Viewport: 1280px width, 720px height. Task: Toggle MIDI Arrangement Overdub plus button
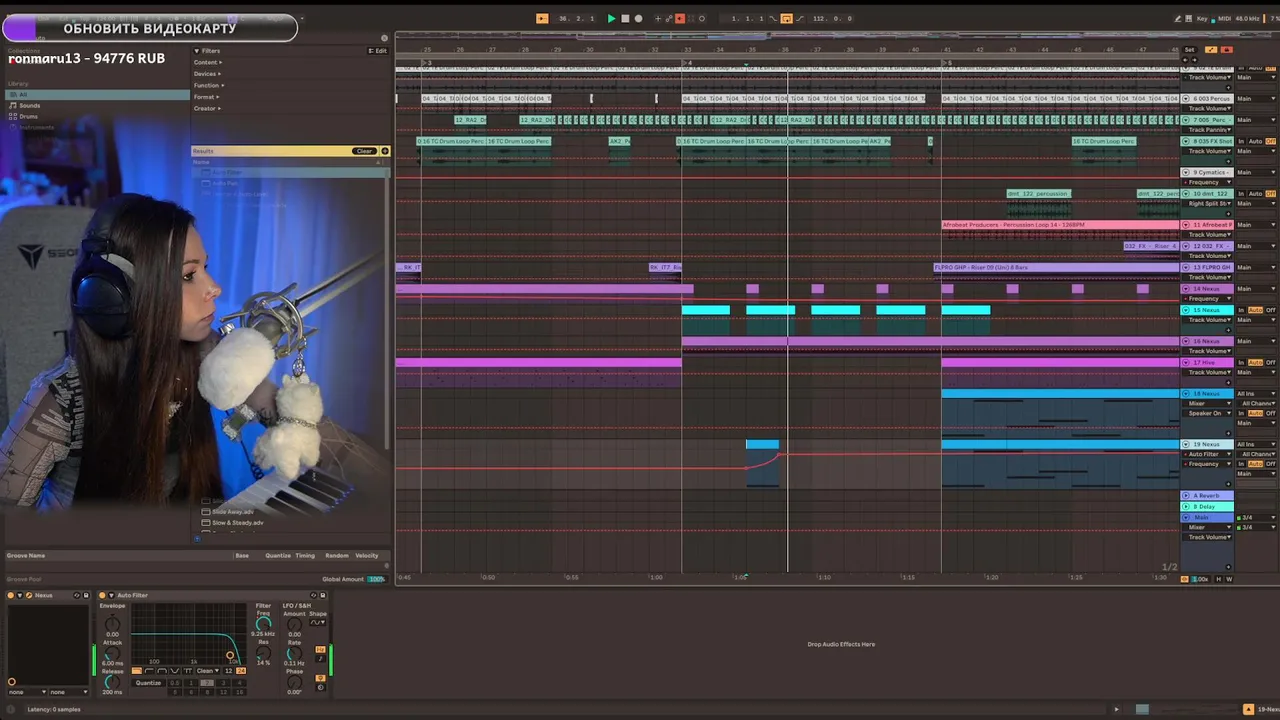tap(658, 18)
